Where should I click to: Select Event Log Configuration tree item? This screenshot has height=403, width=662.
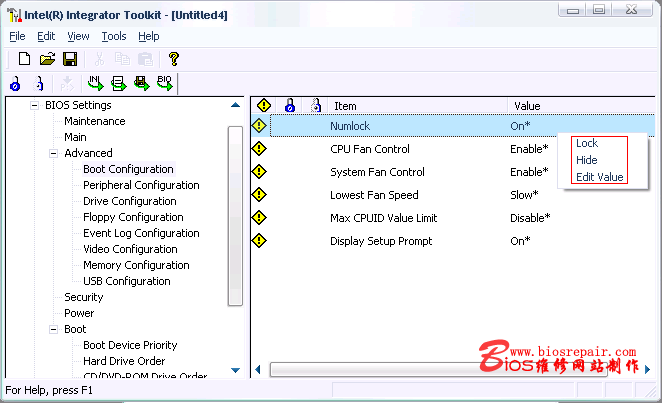point(141,233)
